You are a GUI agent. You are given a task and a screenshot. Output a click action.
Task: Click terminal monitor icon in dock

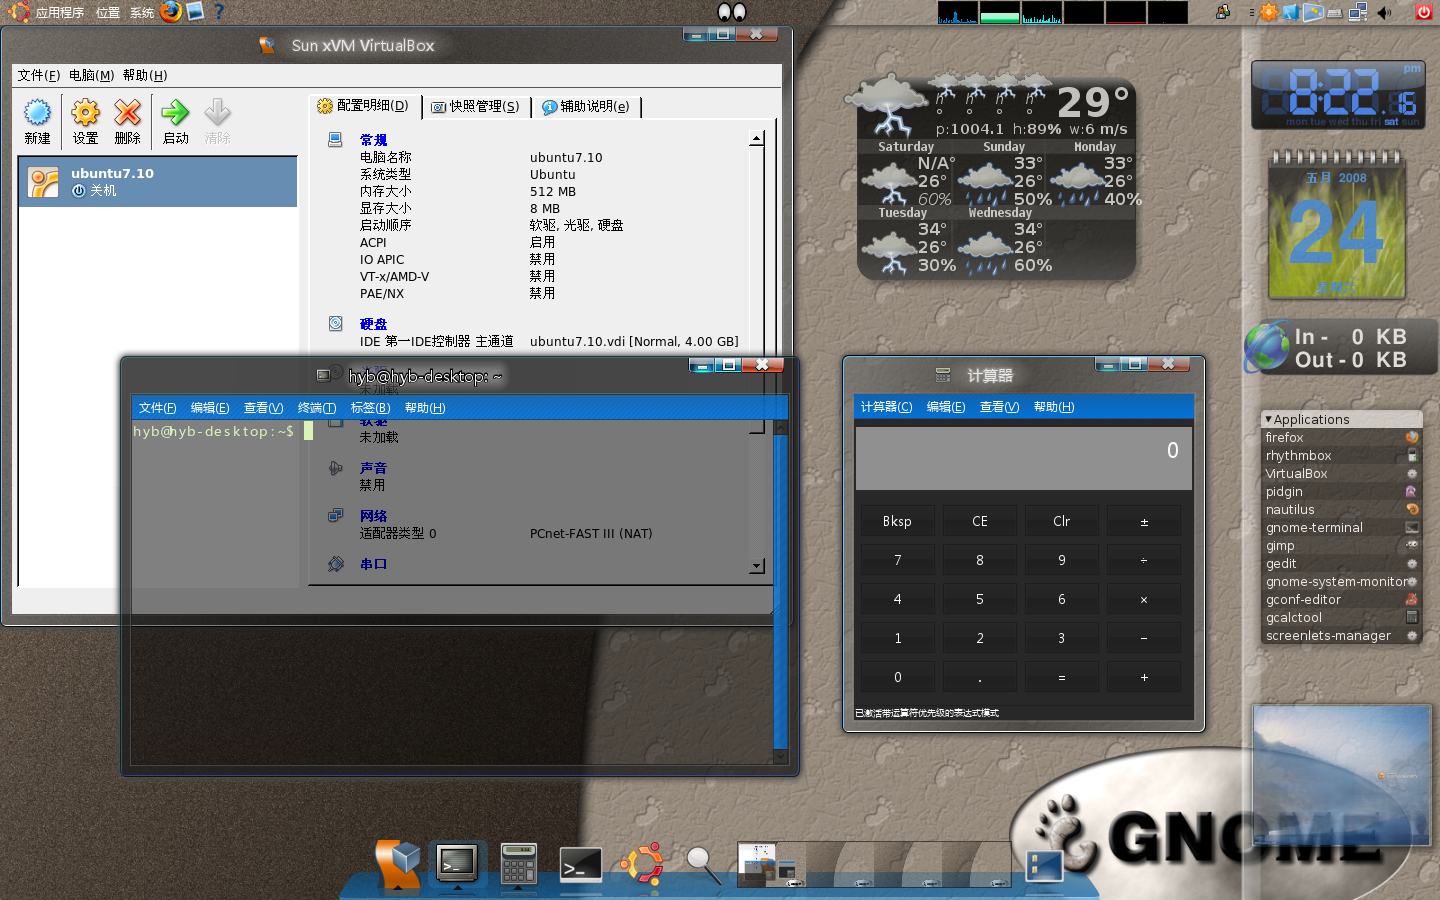(x=457, y=863)
